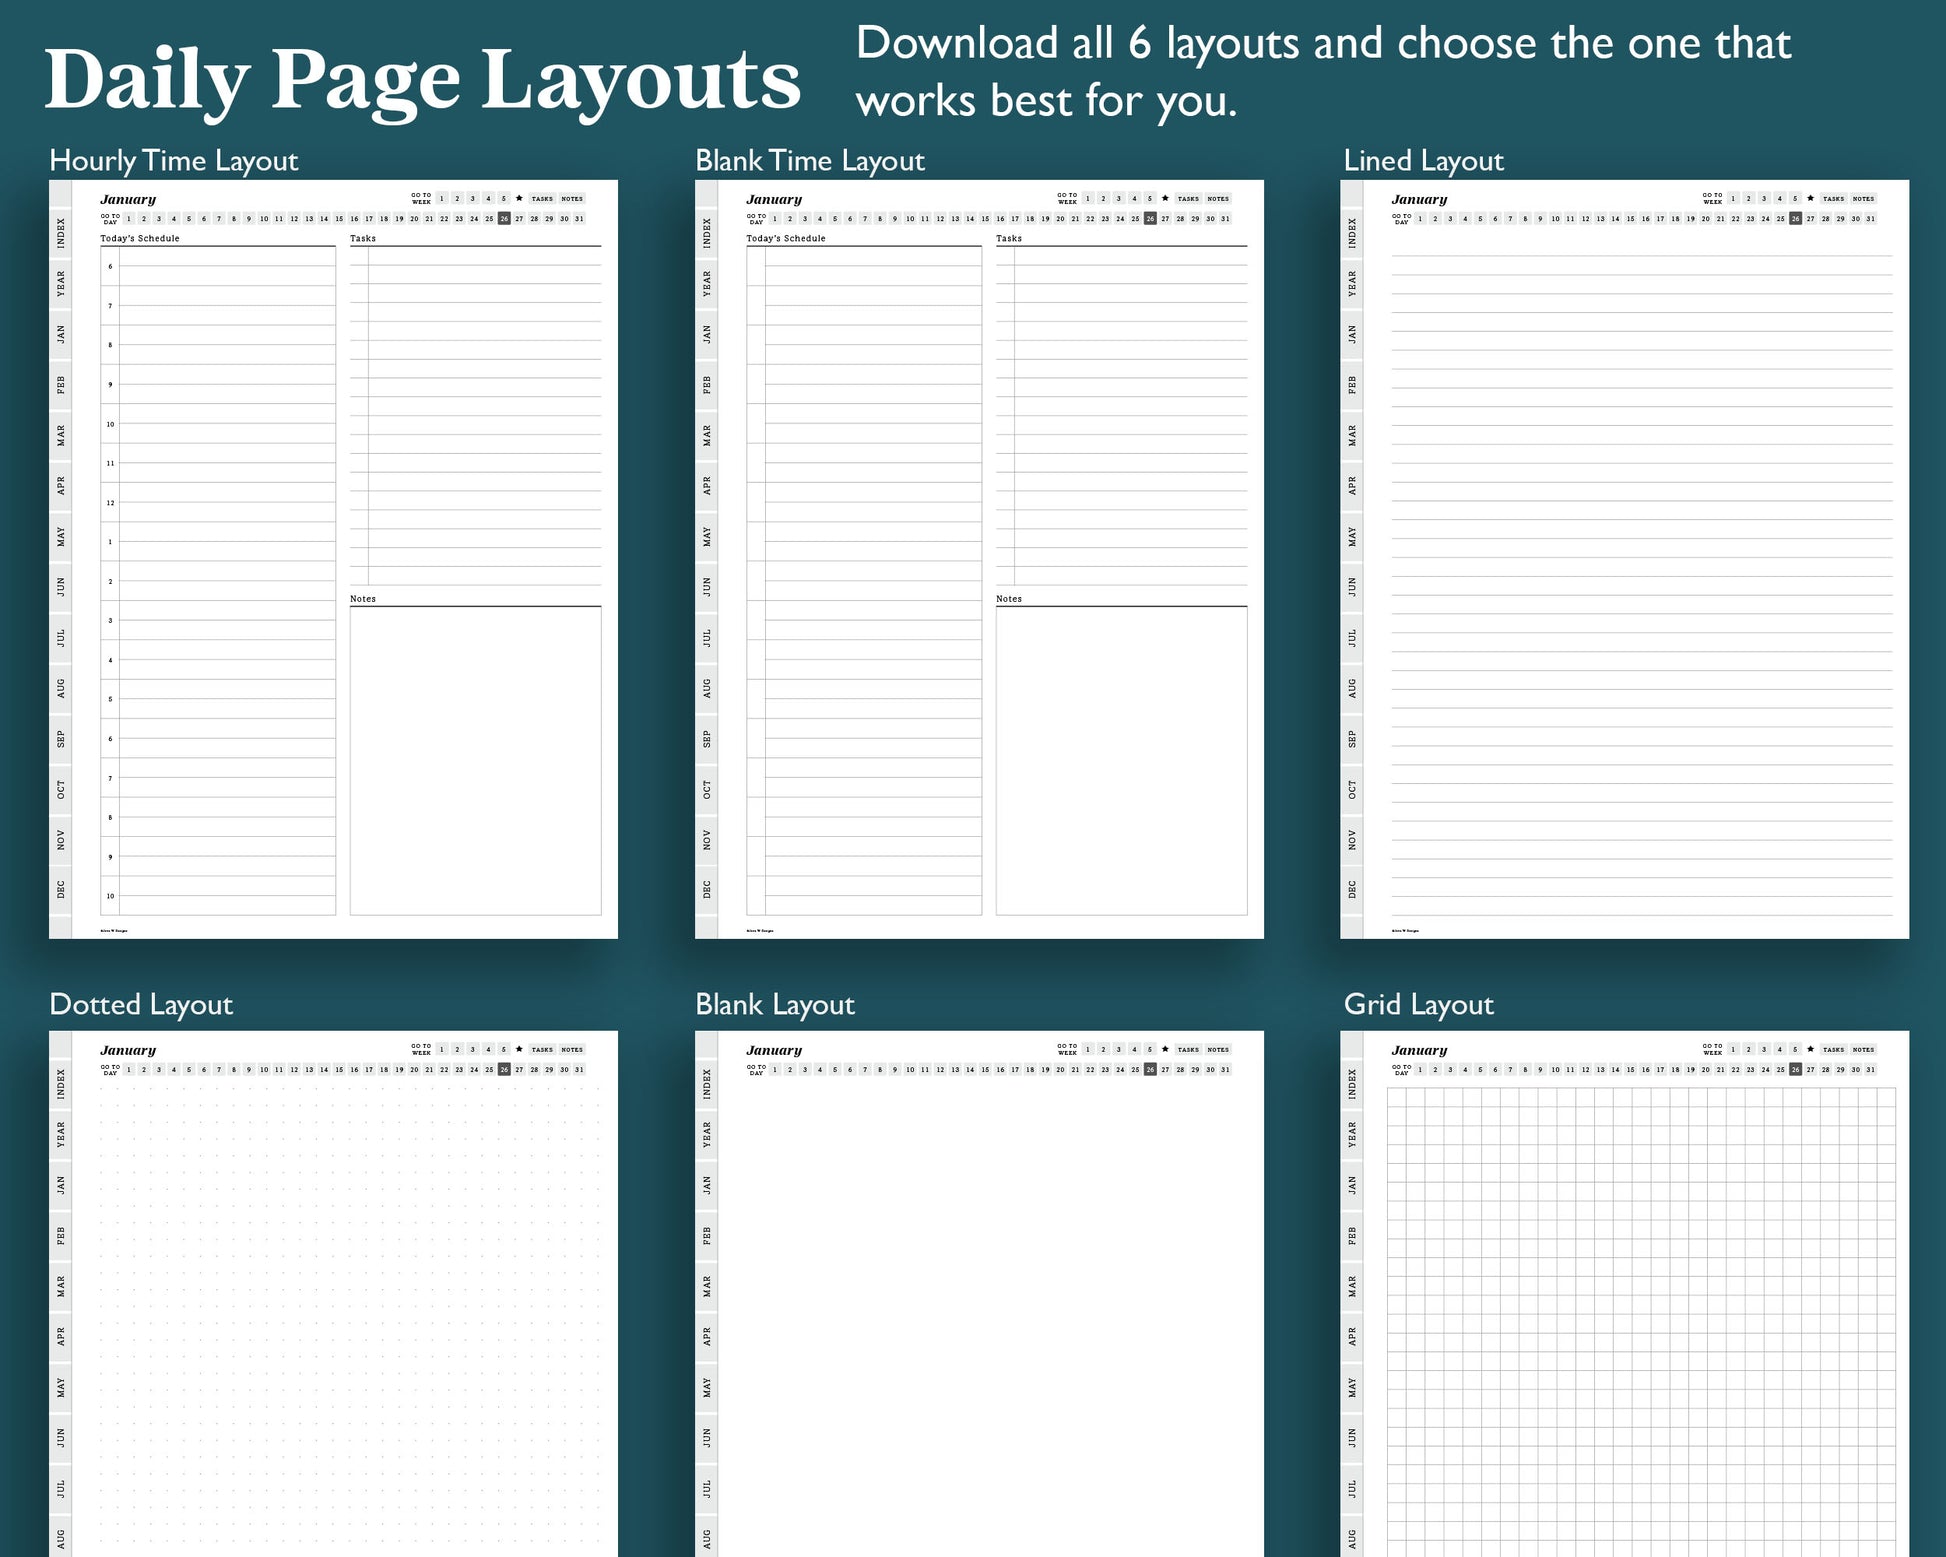Open the YEAR side tab in Dotted Layout

[61, 1134]
